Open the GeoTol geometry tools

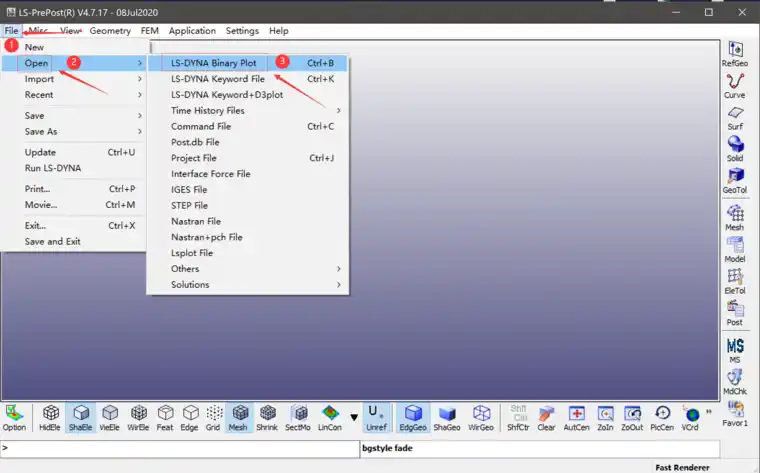pyautogui.click(x=735, y=181)
